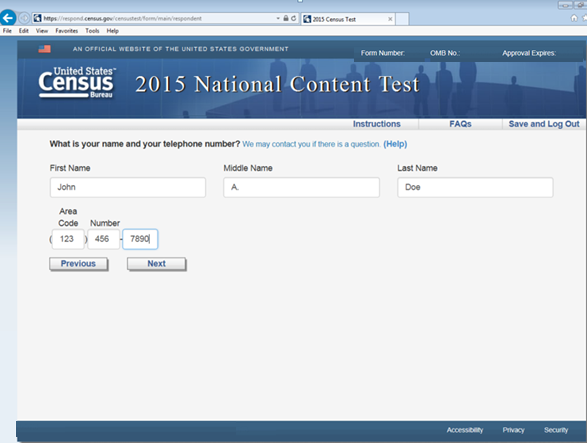
Task: Click the OMB No. label in header
Action: click(445, 53)
